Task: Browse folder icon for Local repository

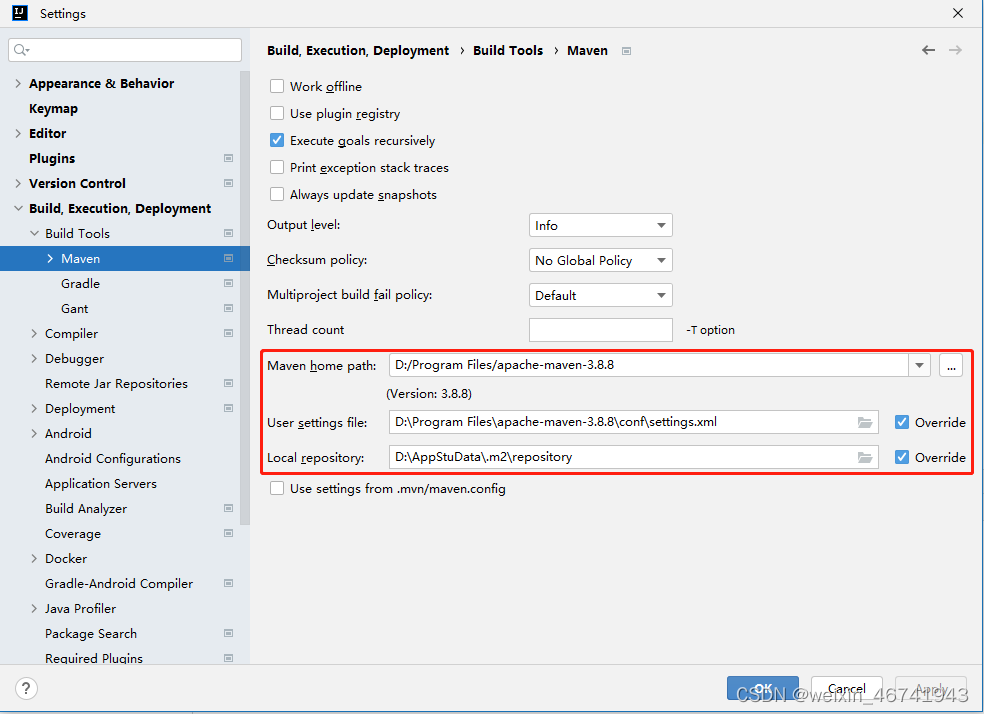Action: point(865,458)
